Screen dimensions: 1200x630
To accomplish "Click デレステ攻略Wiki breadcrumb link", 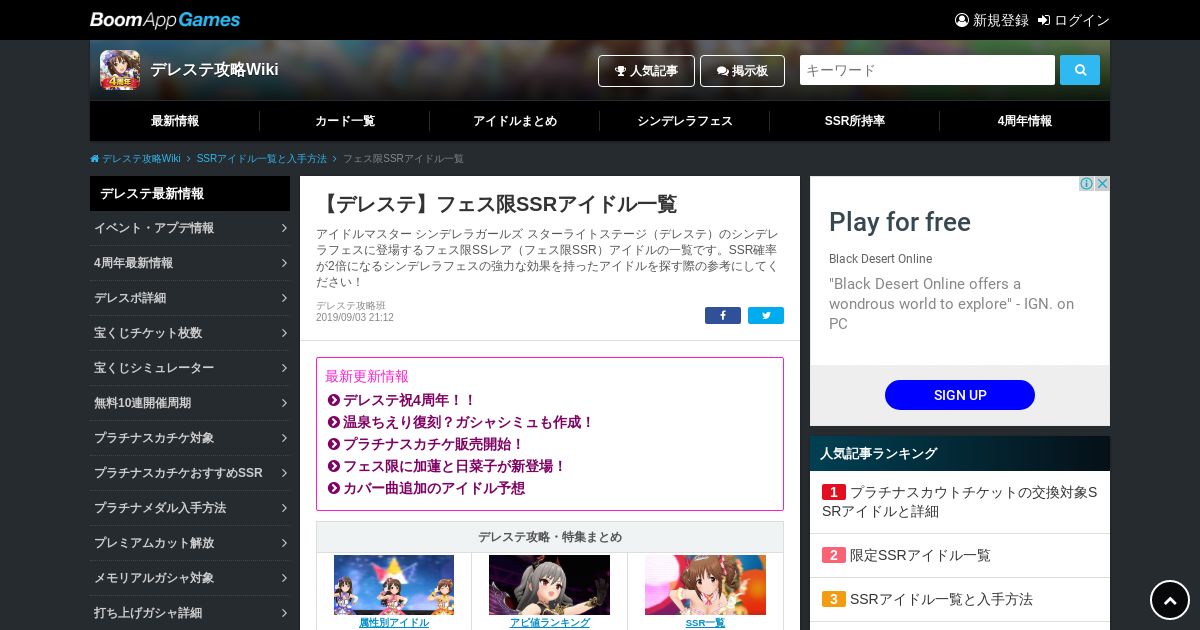I will [141, 159].
